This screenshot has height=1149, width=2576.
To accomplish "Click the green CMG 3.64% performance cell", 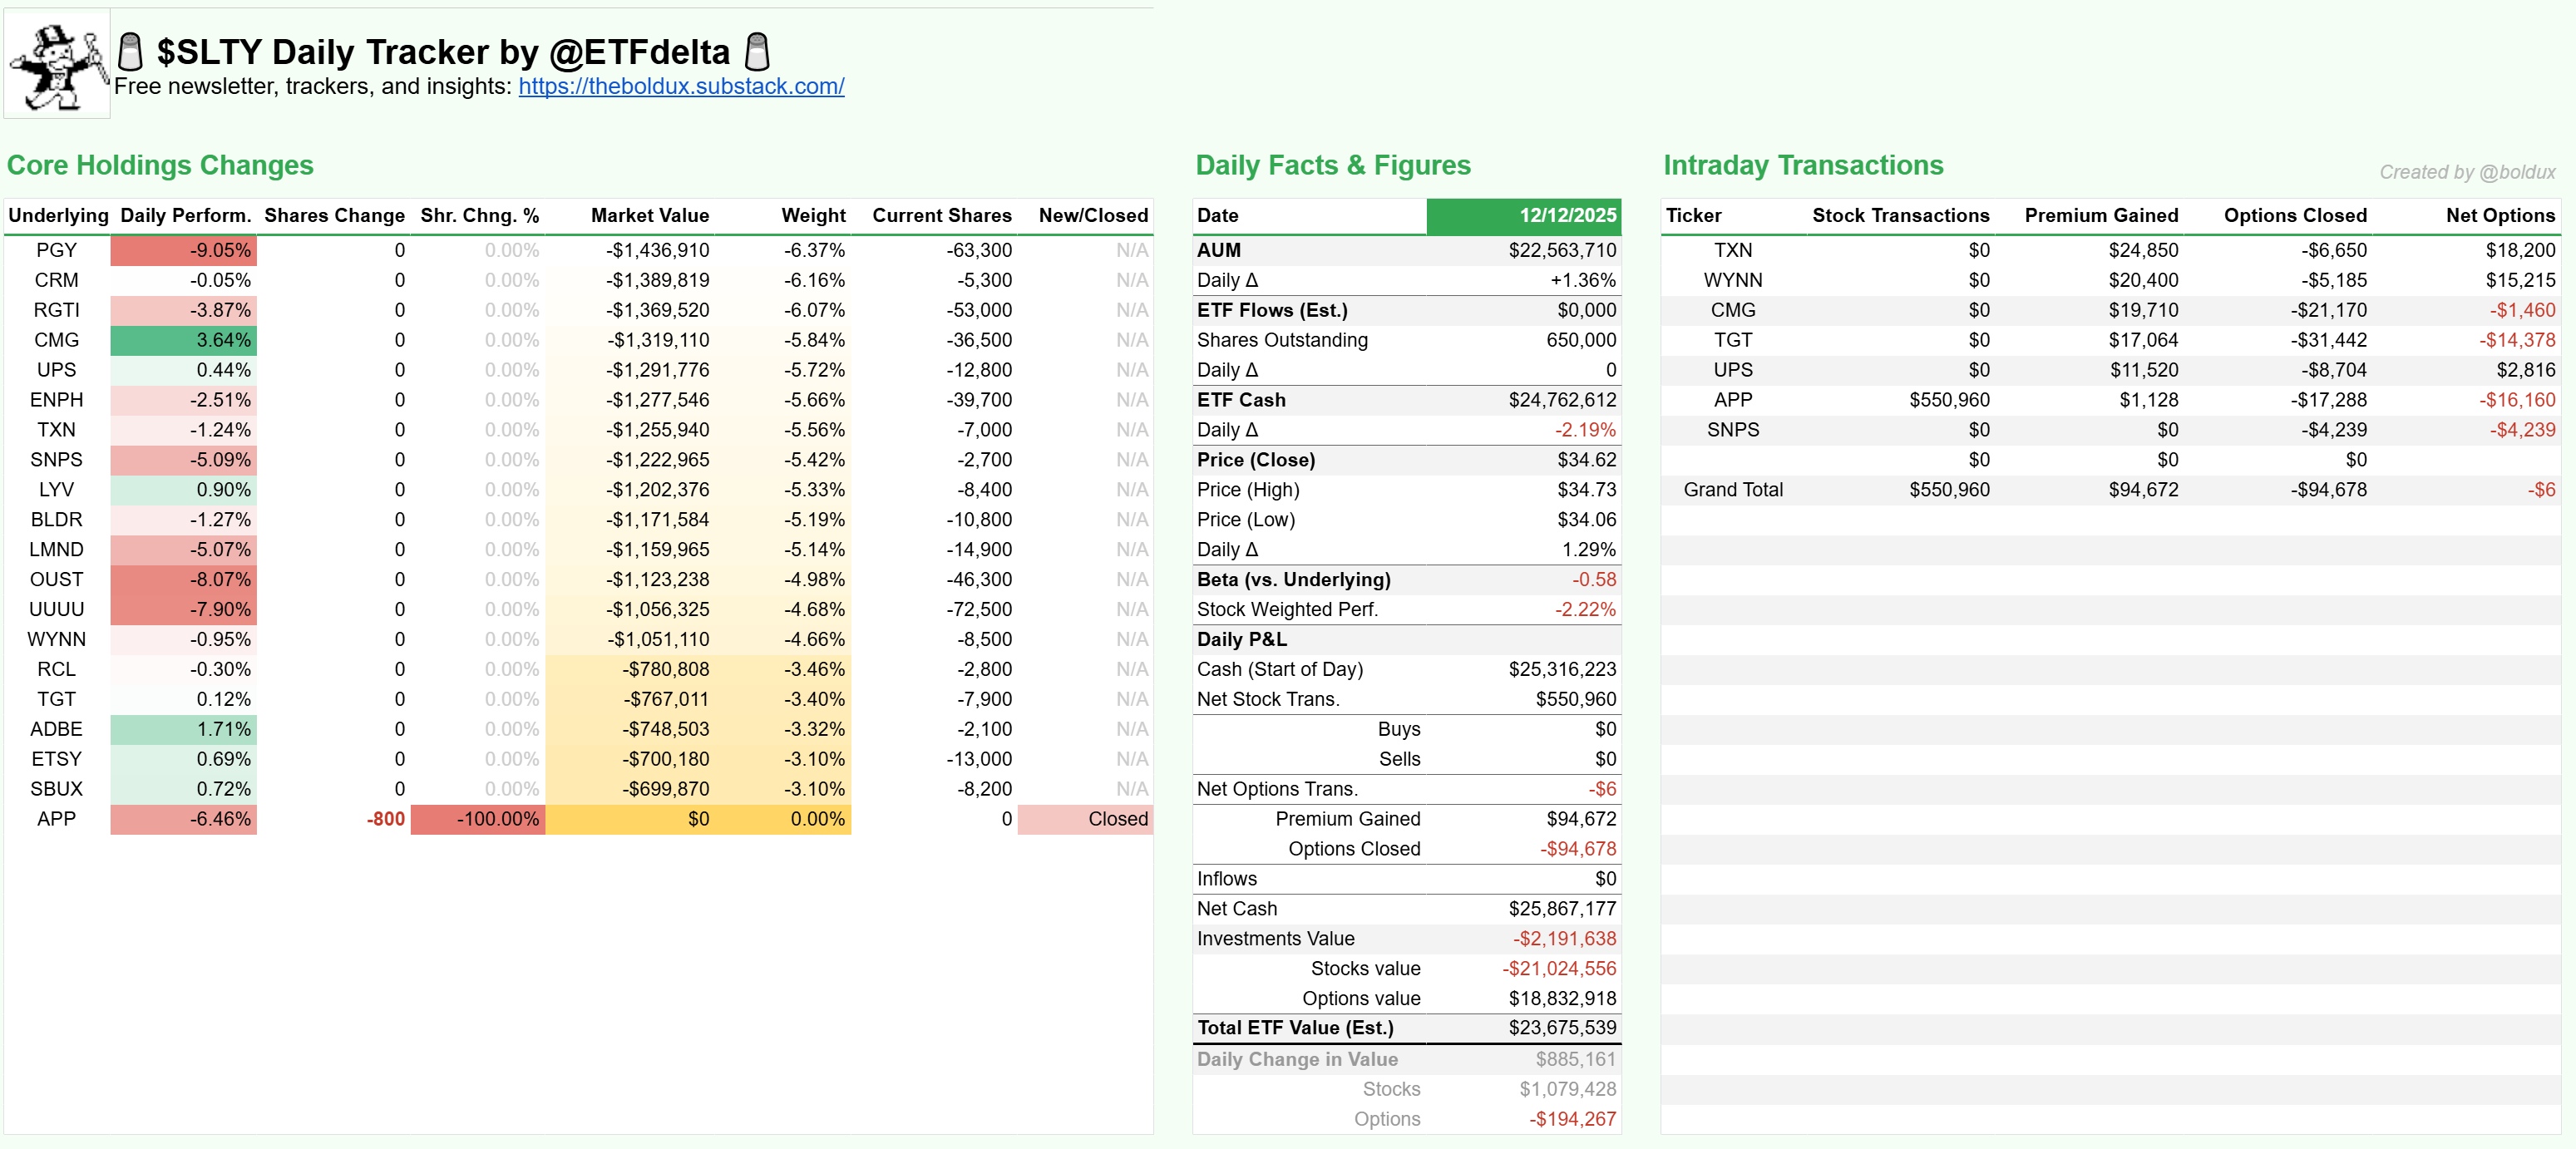I will pos(184,340).
